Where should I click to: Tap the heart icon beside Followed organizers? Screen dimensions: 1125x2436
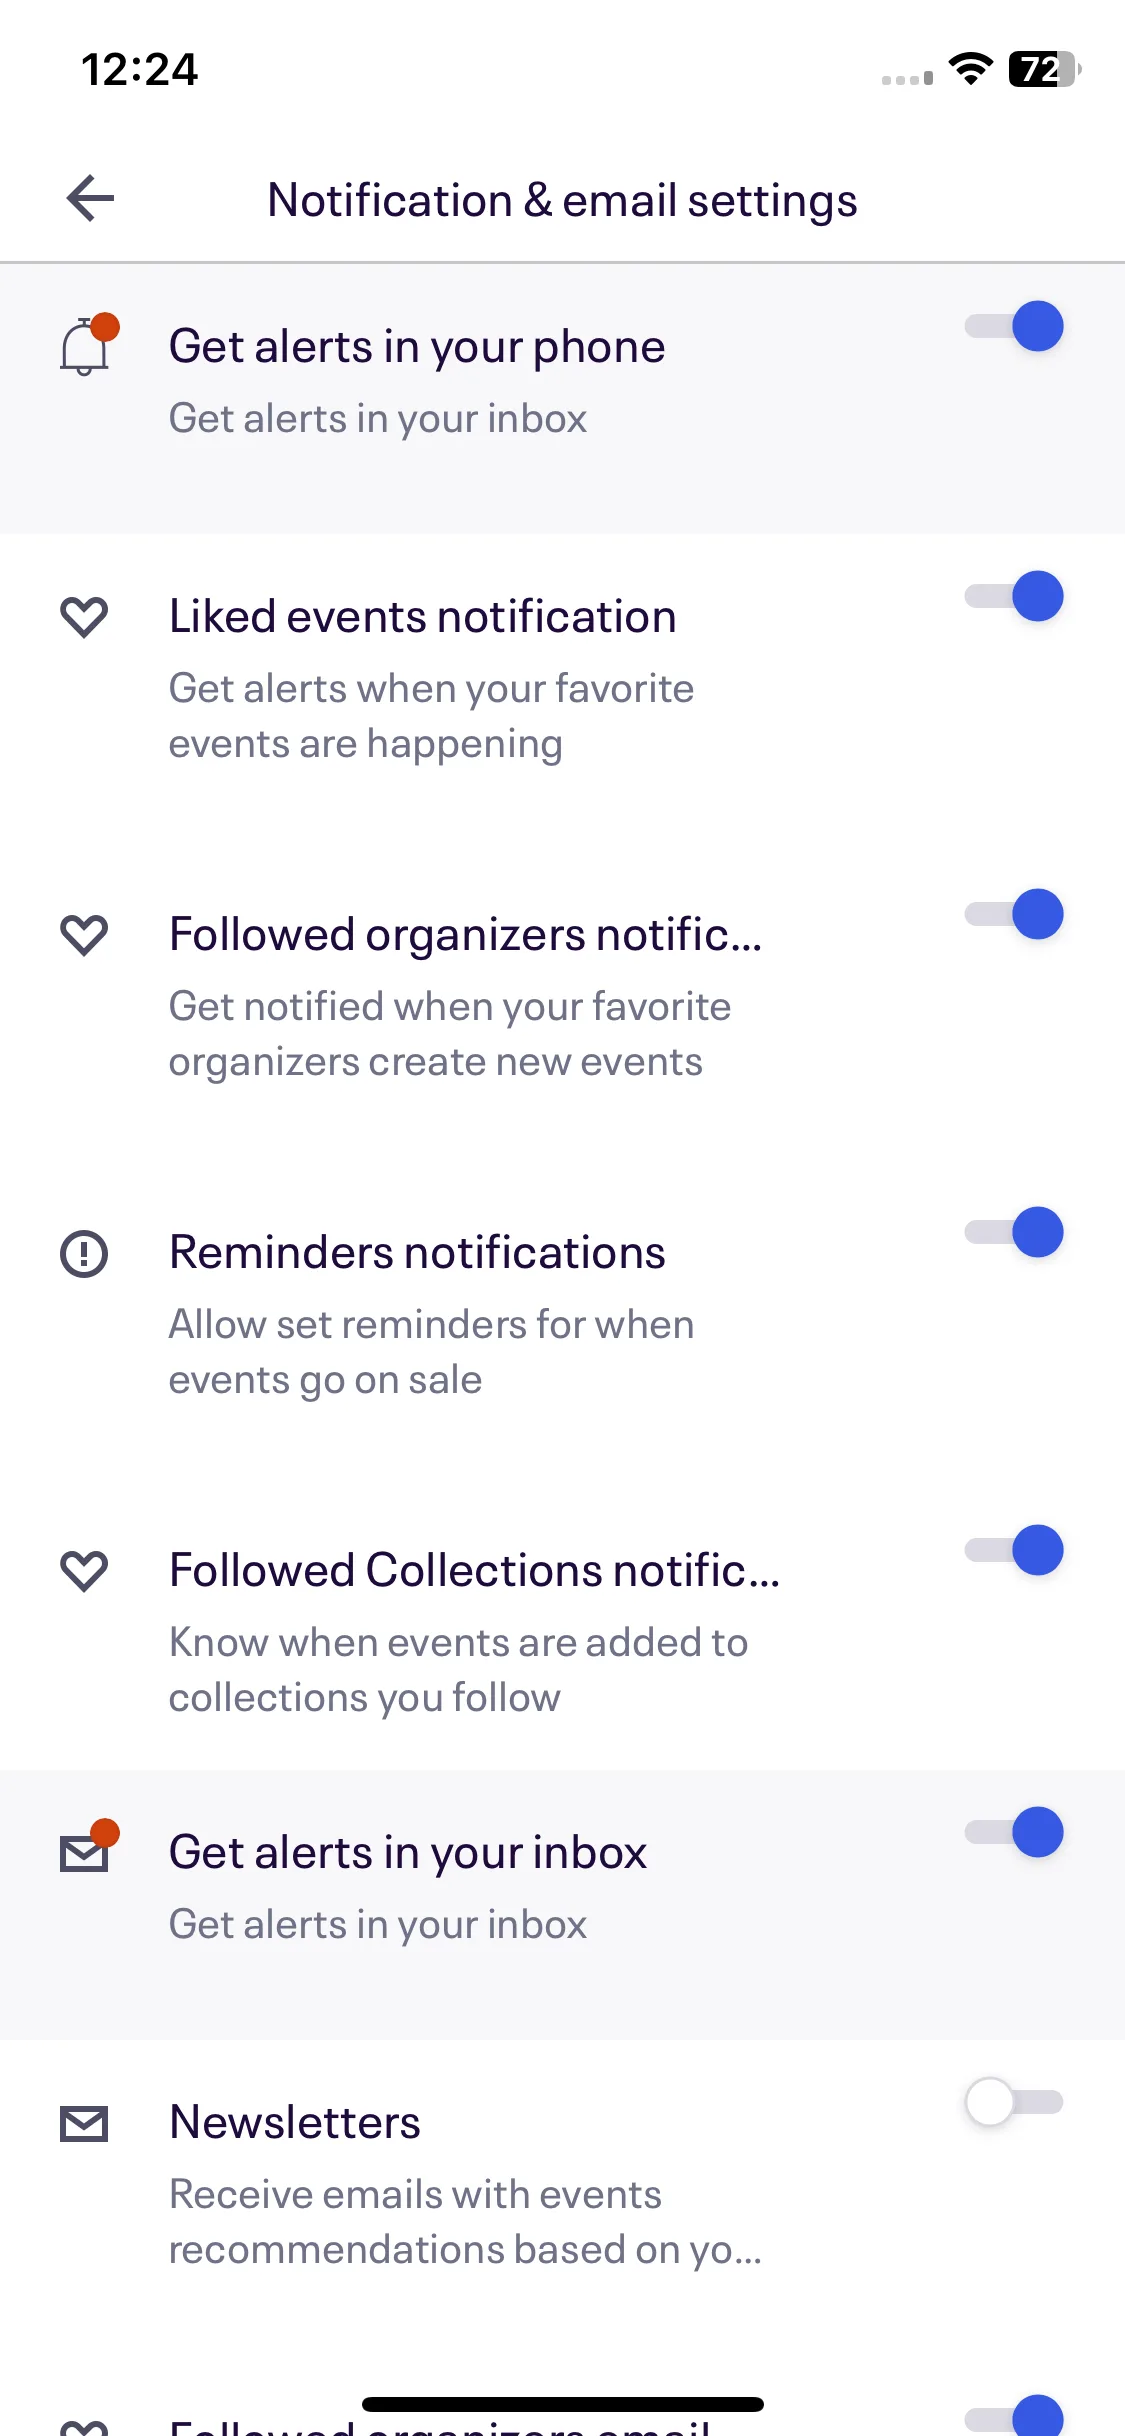click(84, 935)
